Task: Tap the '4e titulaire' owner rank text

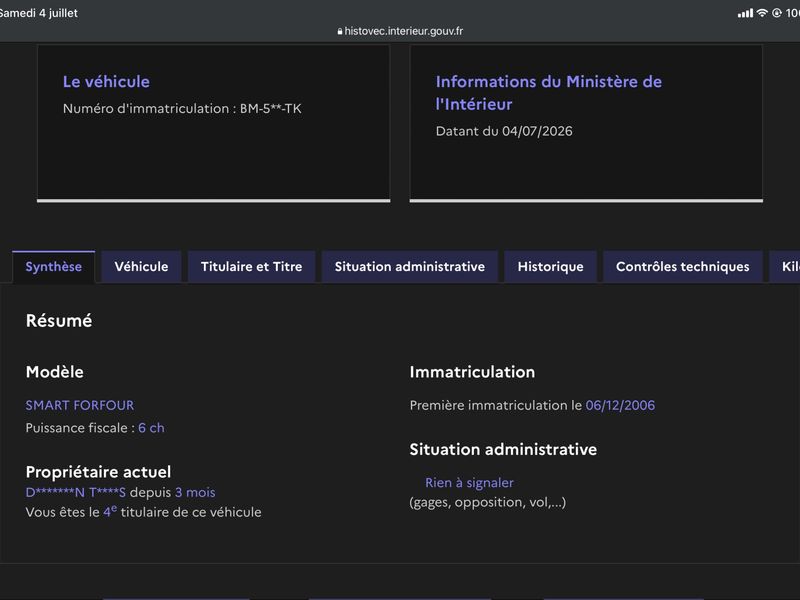Action: click(x=137, y=512)
